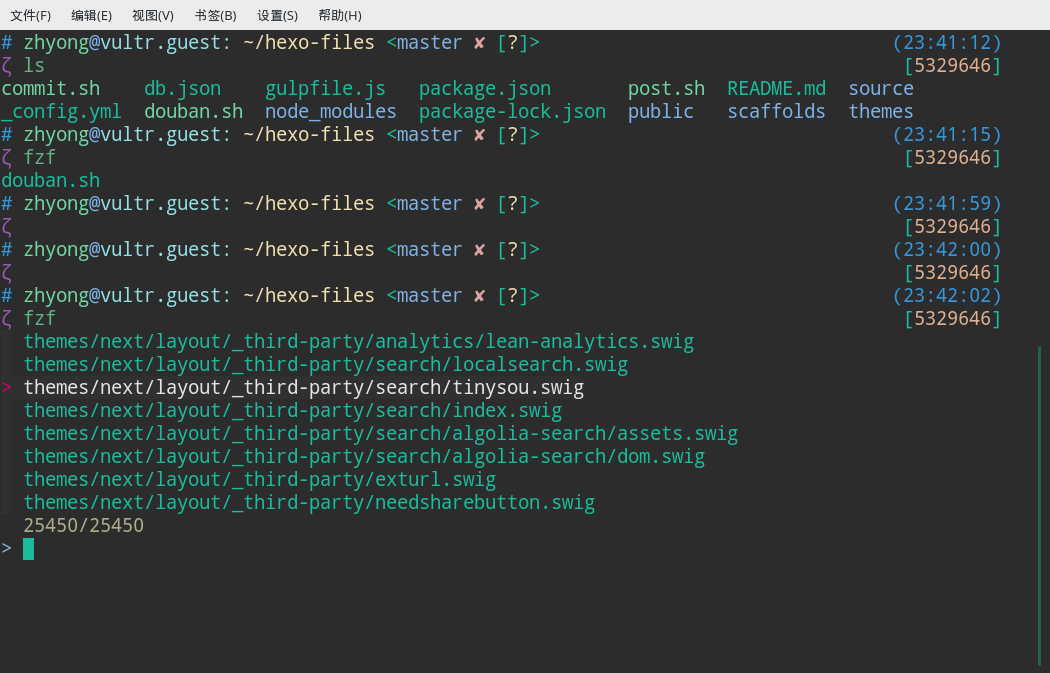Click the douban.sh output text

(x=51, y=180)
